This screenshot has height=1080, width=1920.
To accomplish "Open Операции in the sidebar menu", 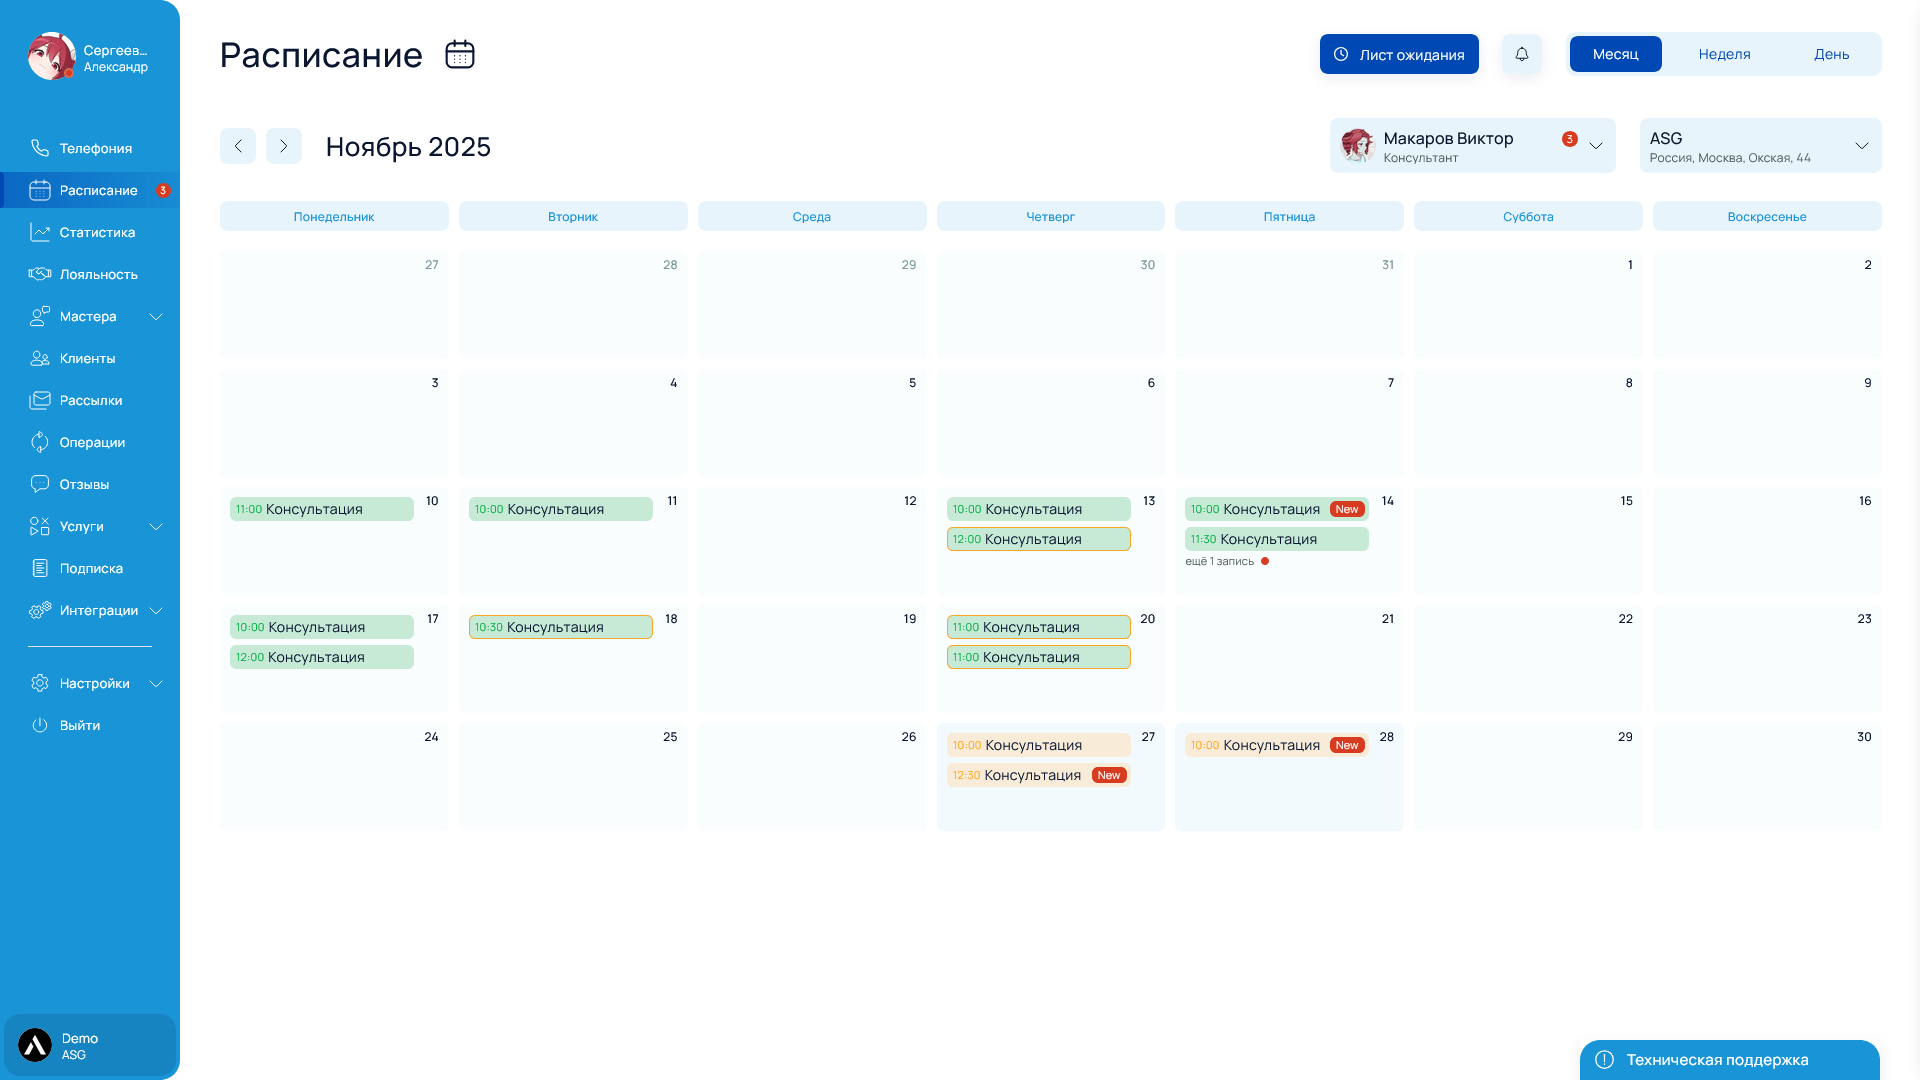I will pos(92,442).
